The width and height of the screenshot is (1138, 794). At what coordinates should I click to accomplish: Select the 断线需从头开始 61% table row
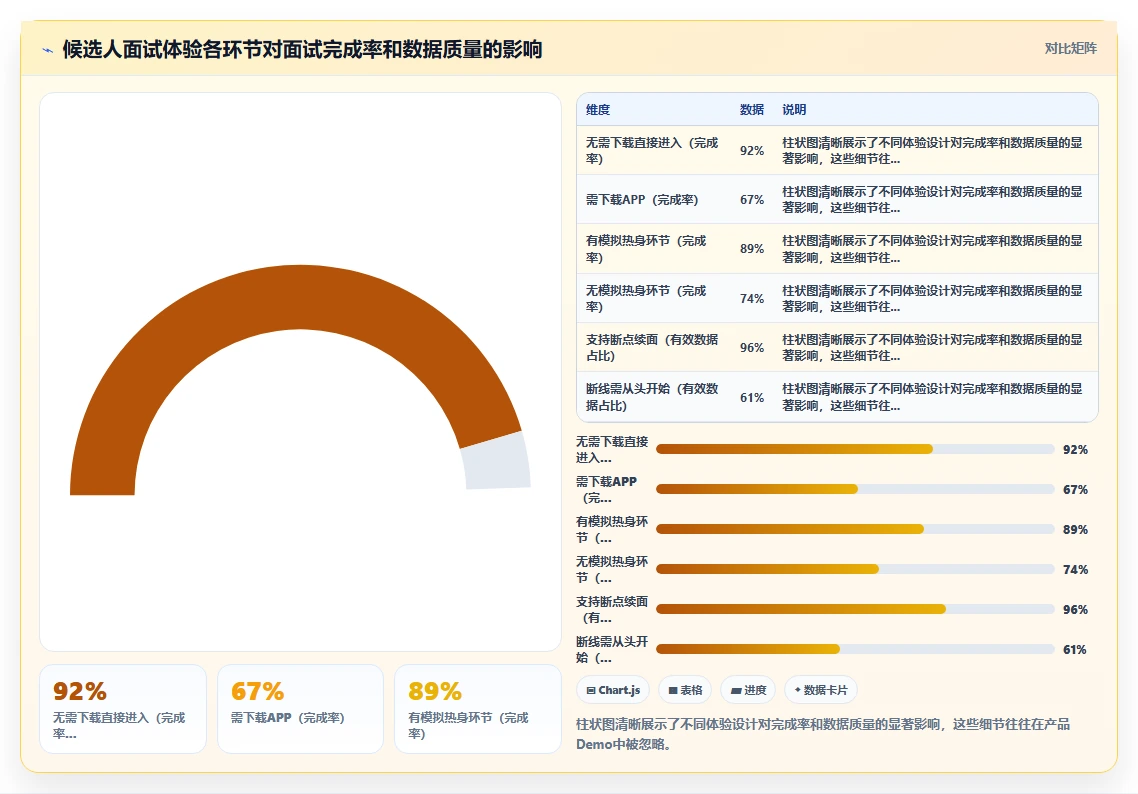point(837,397)
